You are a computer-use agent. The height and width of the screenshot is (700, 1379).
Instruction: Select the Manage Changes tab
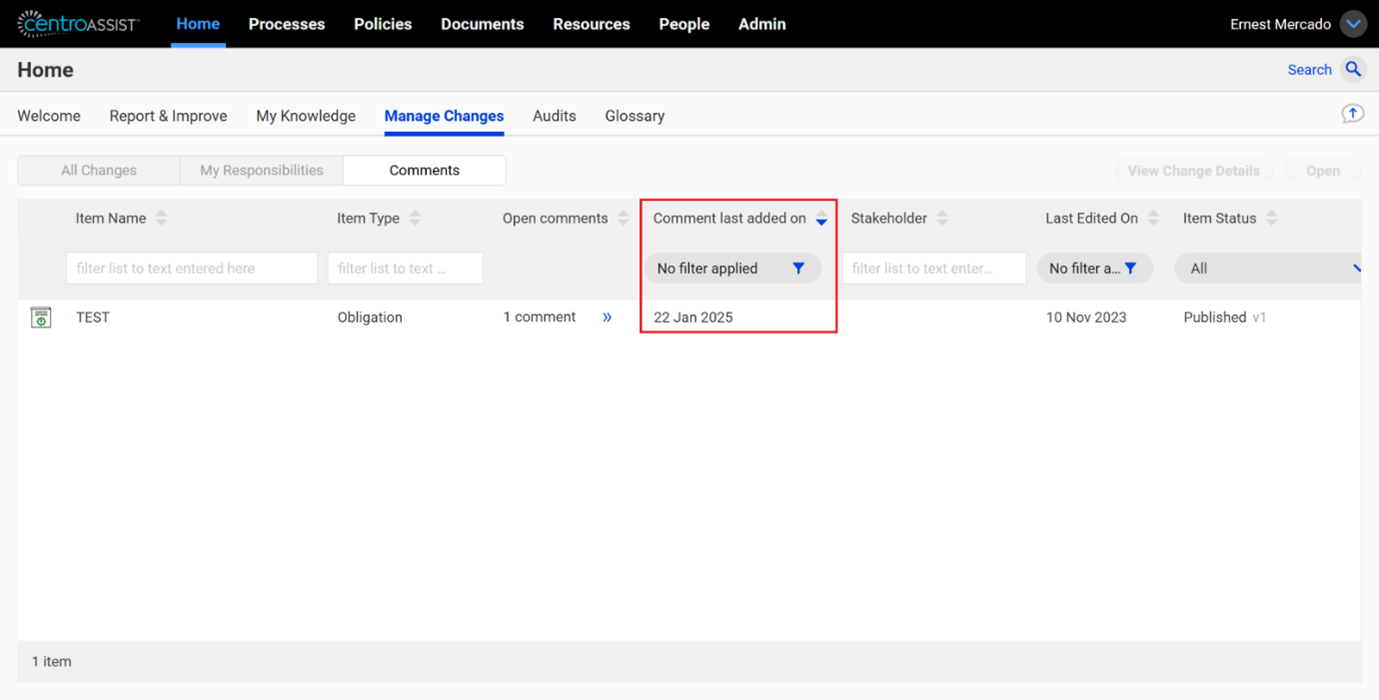444,116
